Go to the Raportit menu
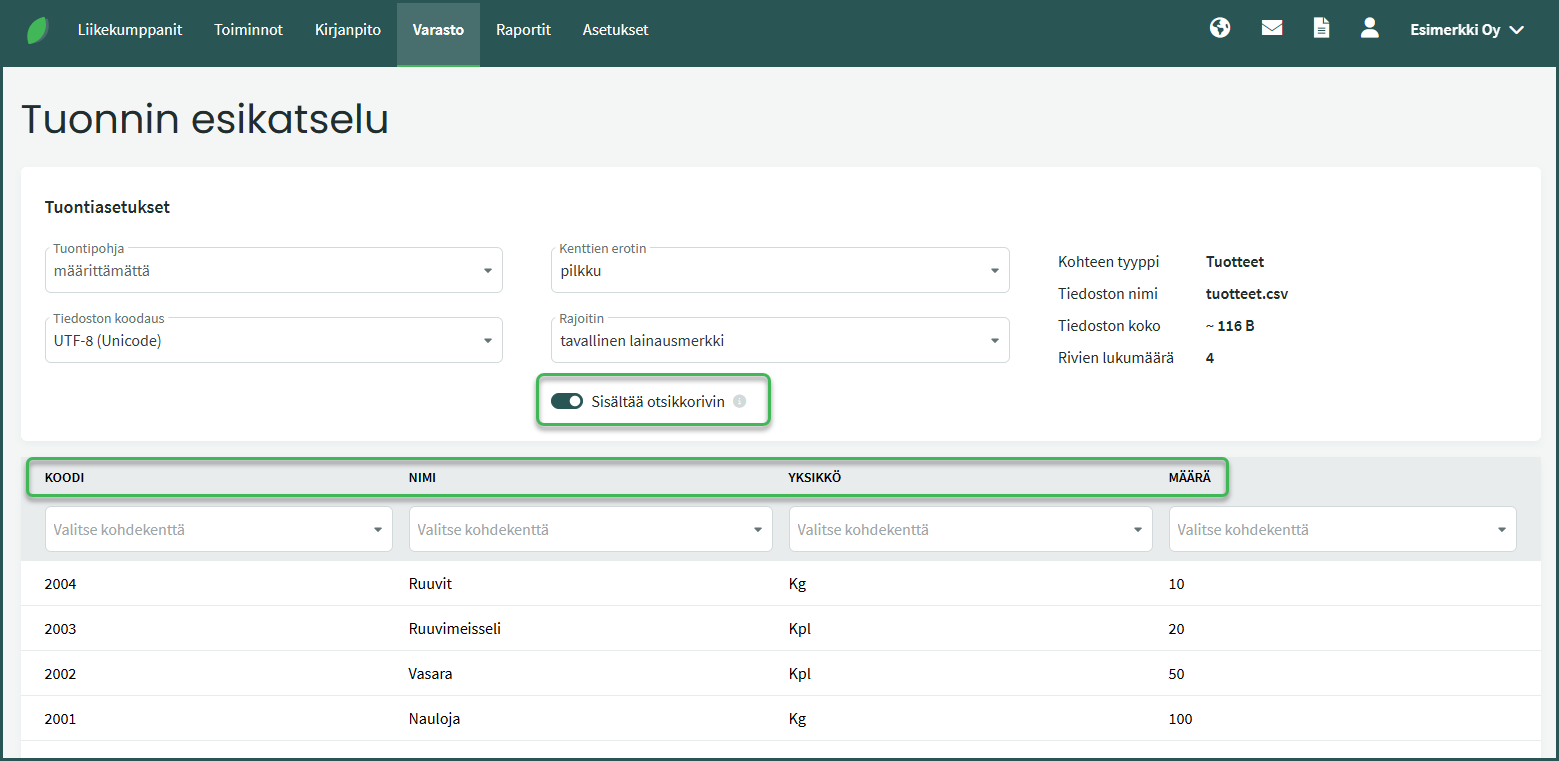The height and width of the screenshot is (761, 1559). click(523, 30)
